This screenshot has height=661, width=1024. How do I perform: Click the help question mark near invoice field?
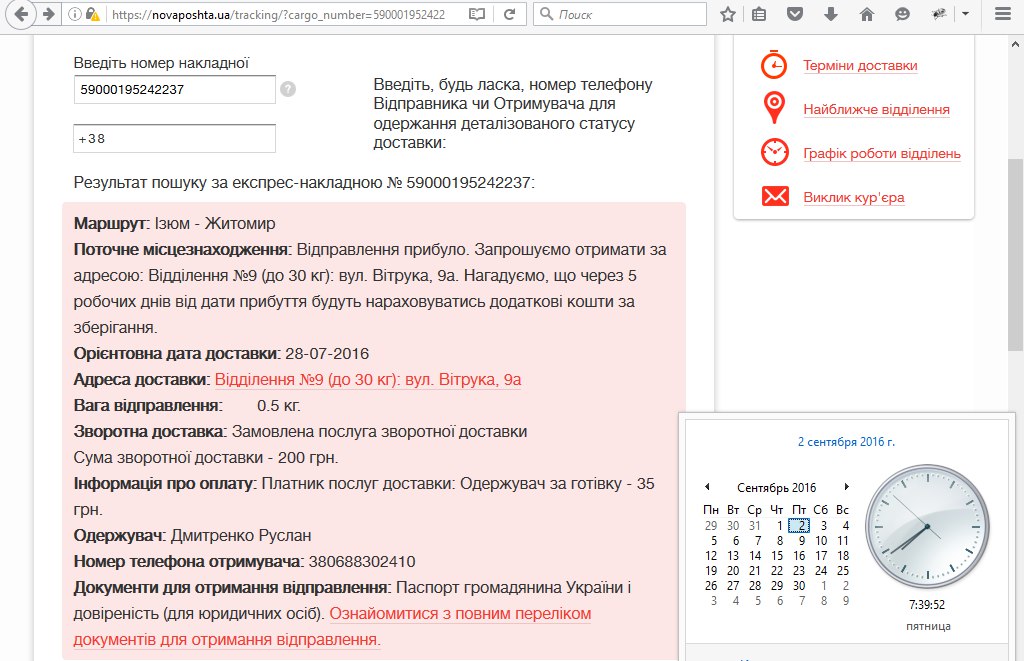pyautogui.click(x=288, y=89)
